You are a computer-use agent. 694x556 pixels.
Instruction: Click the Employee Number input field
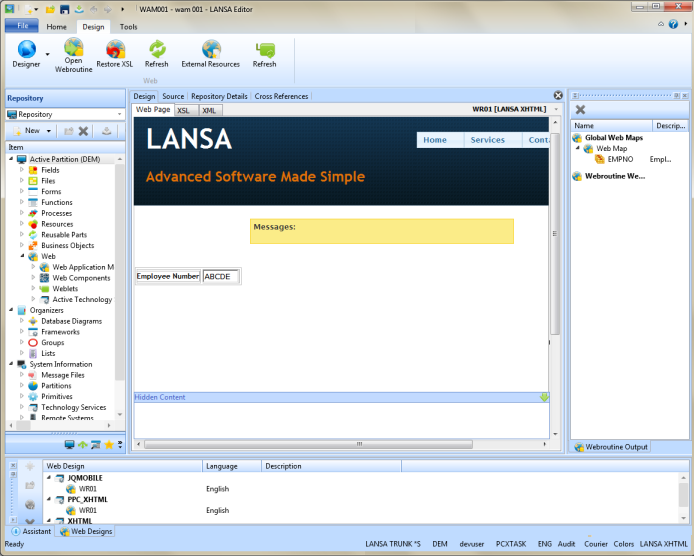pos(221,276)
